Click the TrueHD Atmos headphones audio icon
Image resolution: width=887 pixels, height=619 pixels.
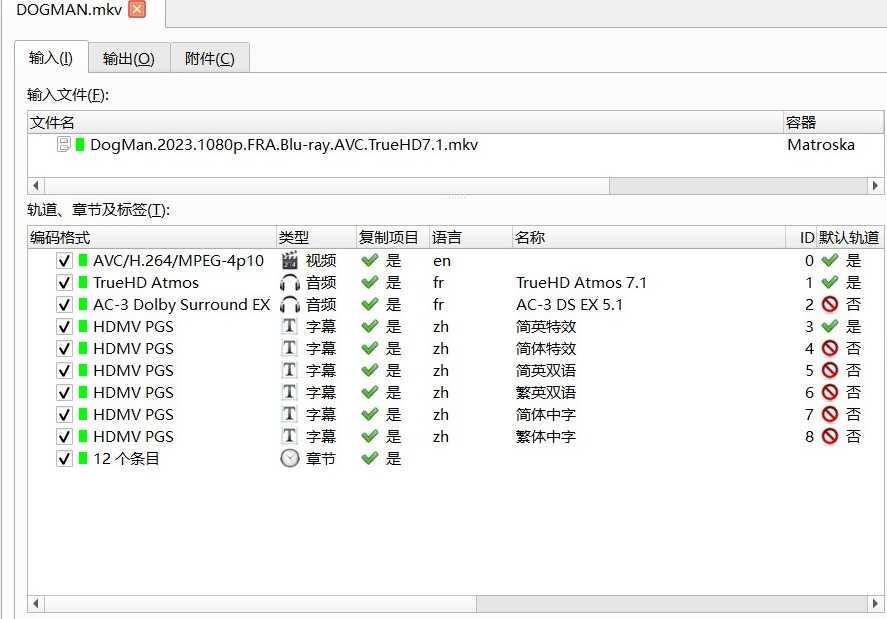tap(290, 283)
